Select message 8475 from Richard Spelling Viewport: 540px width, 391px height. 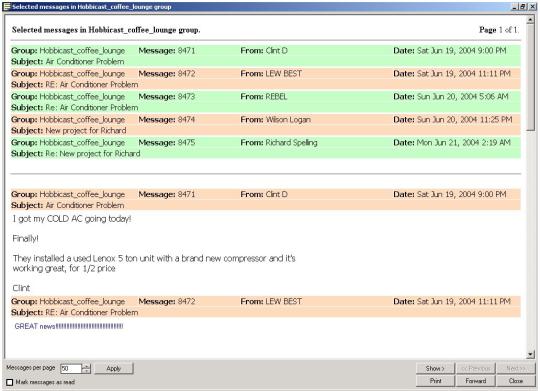266,148
